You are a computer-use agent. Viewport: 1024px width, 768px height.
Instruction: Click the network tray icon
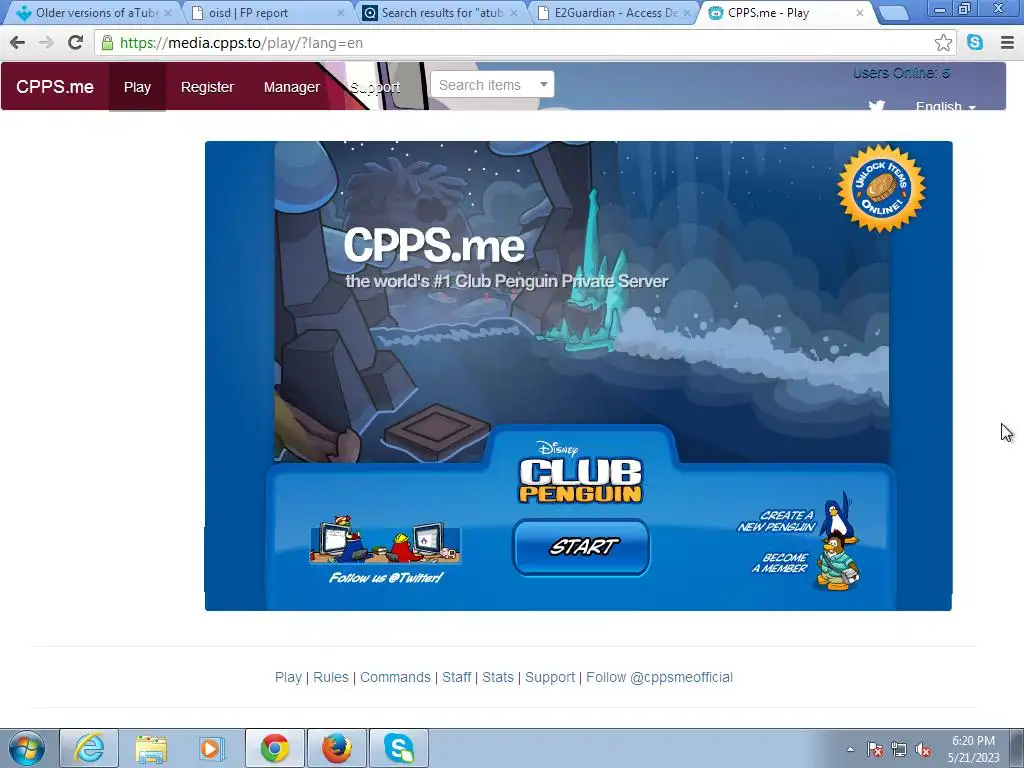click(899, 749)
